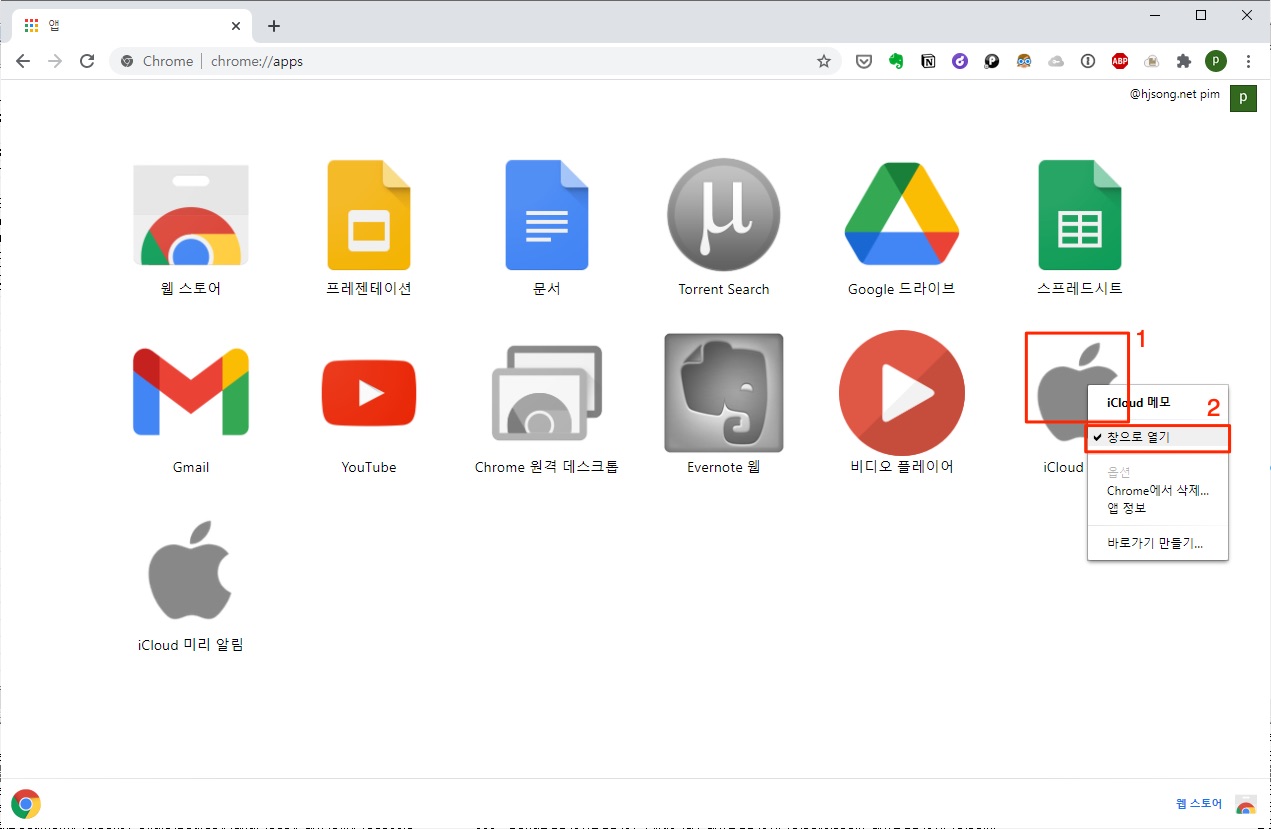Open the Google 드라이브 app
The height and width of the screenshot is (829, 1271).
click(x=902, y=214)
